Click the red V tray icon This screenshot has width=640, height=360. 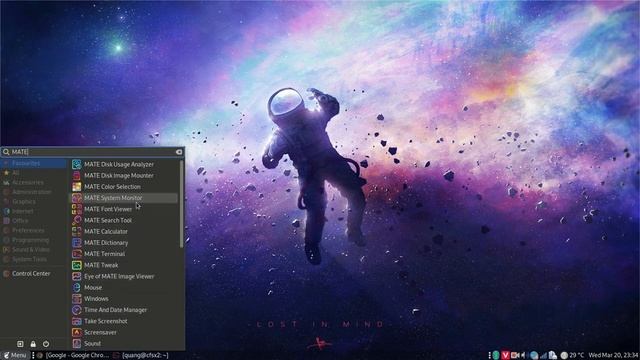(505, 356)
